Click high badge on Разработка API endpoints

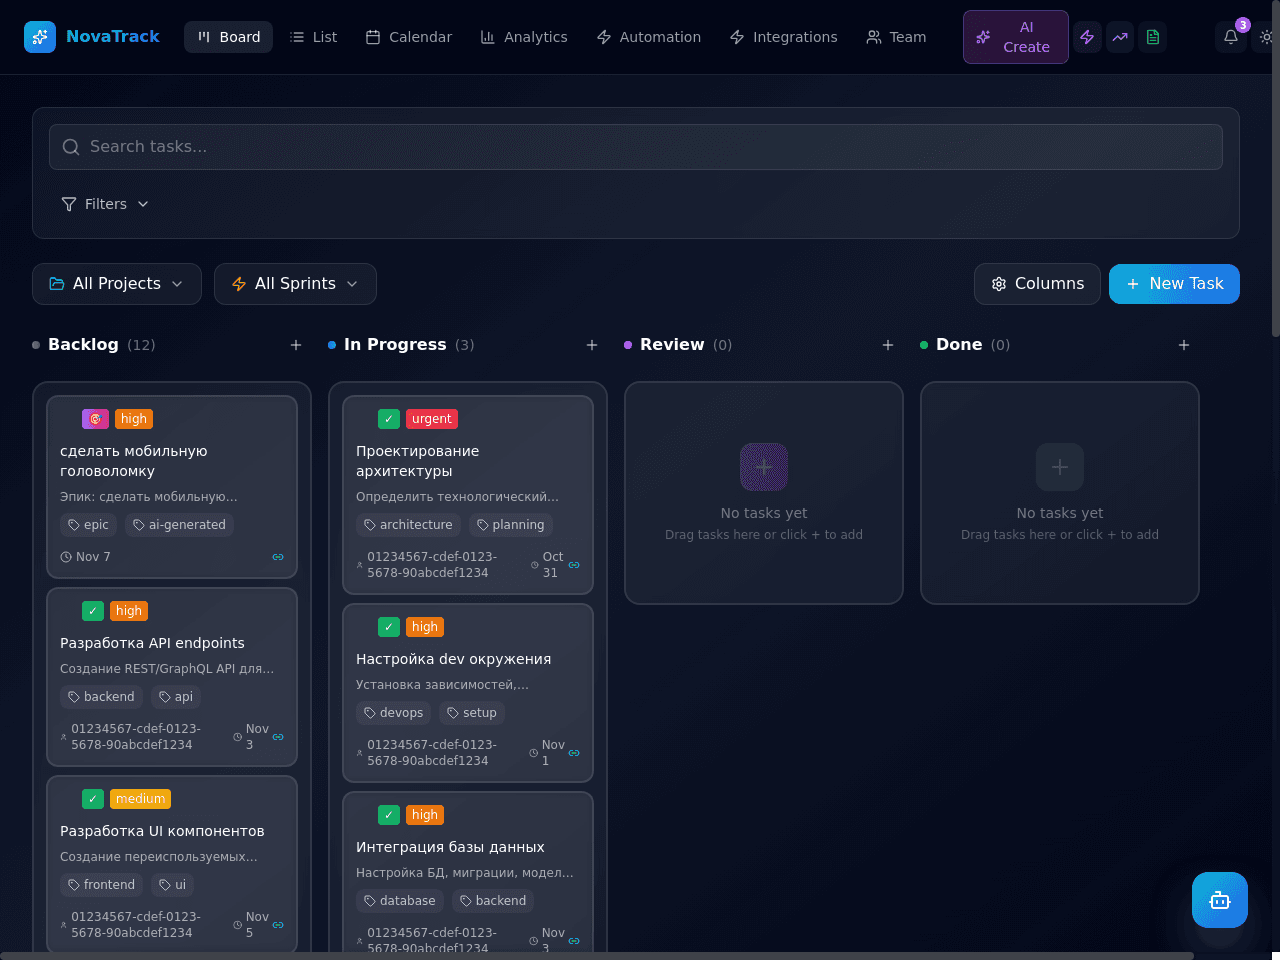click(x=129, y=611)
